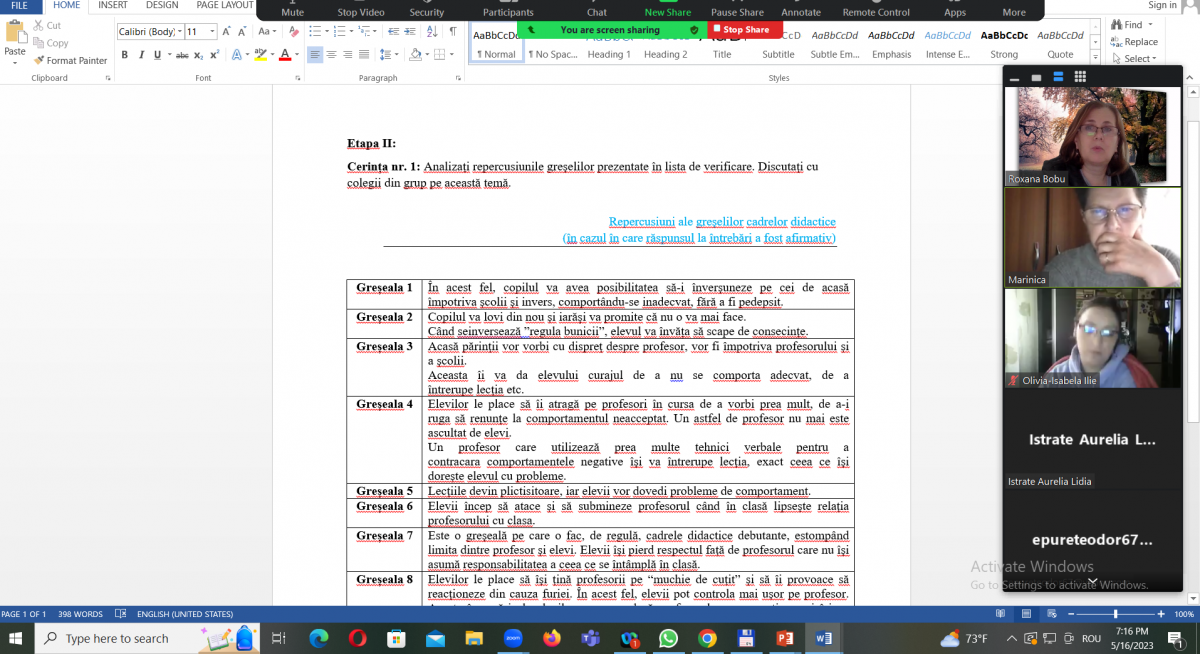Click Annotate in Zoom toolbar
Image resolution: width=1200 pixels, height=654 pixels.
(801, 10)
